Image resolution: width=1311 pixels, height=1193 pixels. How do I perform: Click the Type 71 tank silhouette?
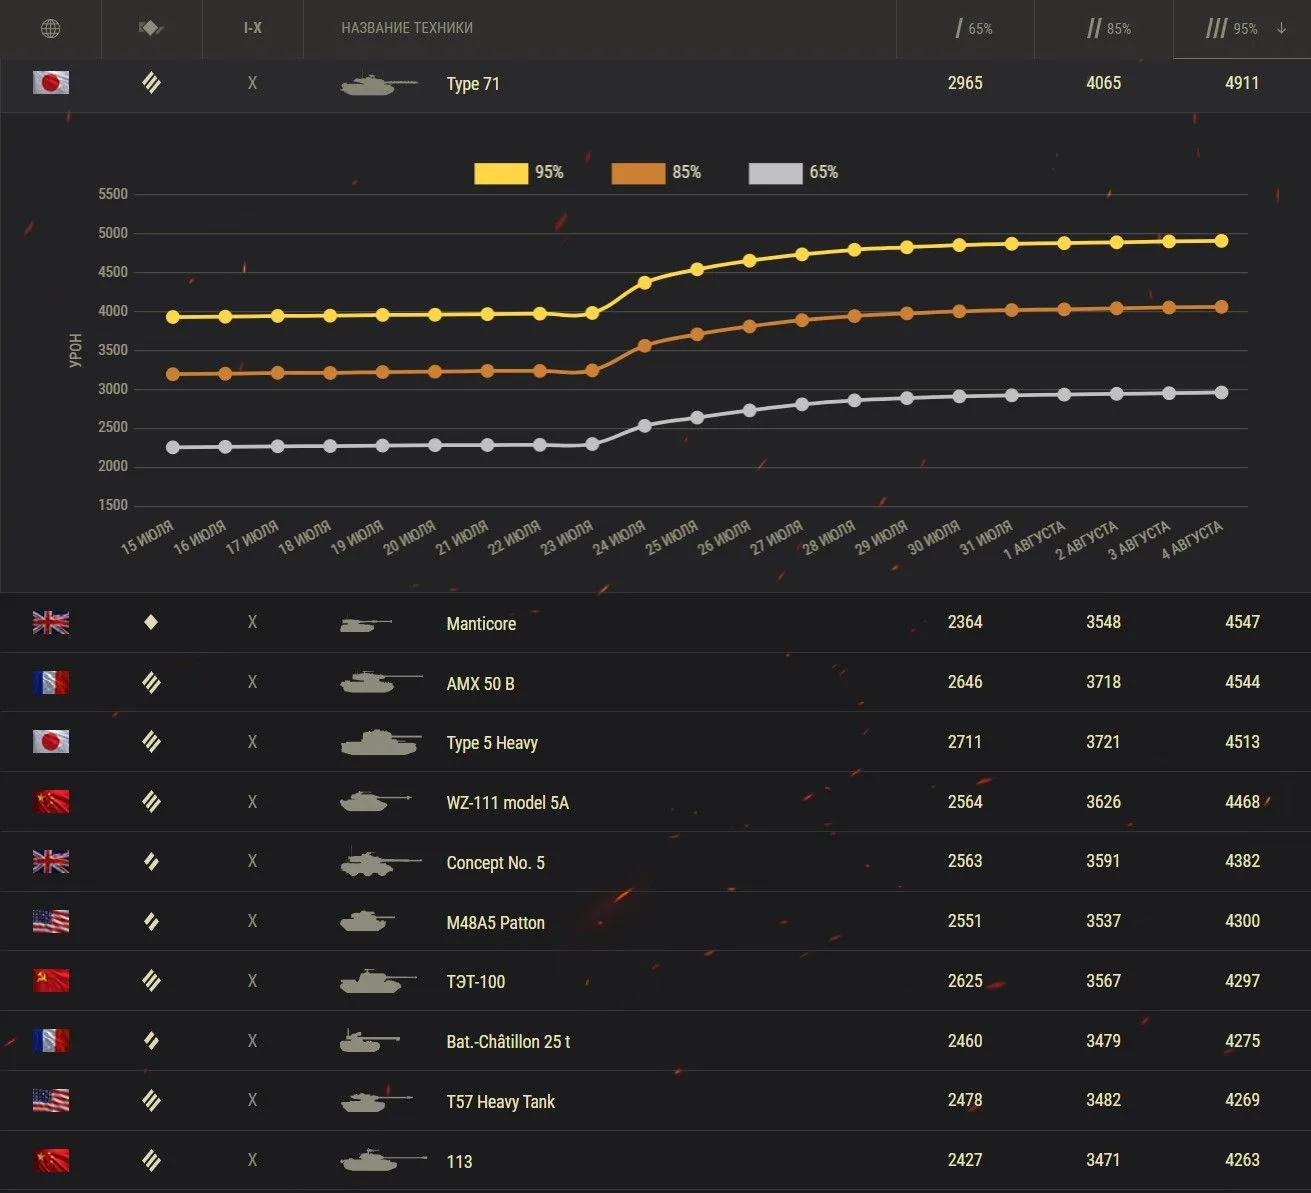pos(378,84)
